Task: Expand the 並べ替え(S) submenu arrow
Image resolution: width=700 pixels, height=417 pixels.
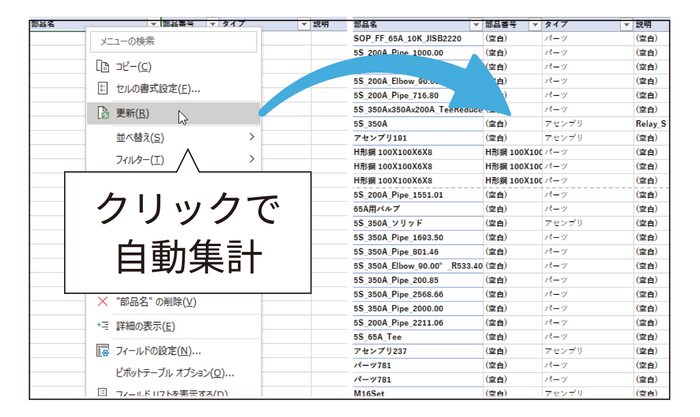Action: [251, 137]
